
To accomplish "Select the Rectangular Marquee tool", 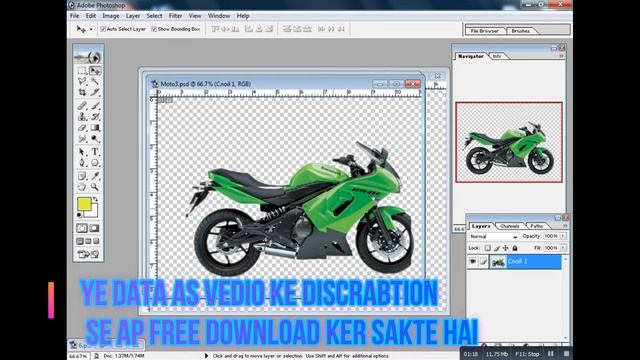I will (82, 71).
